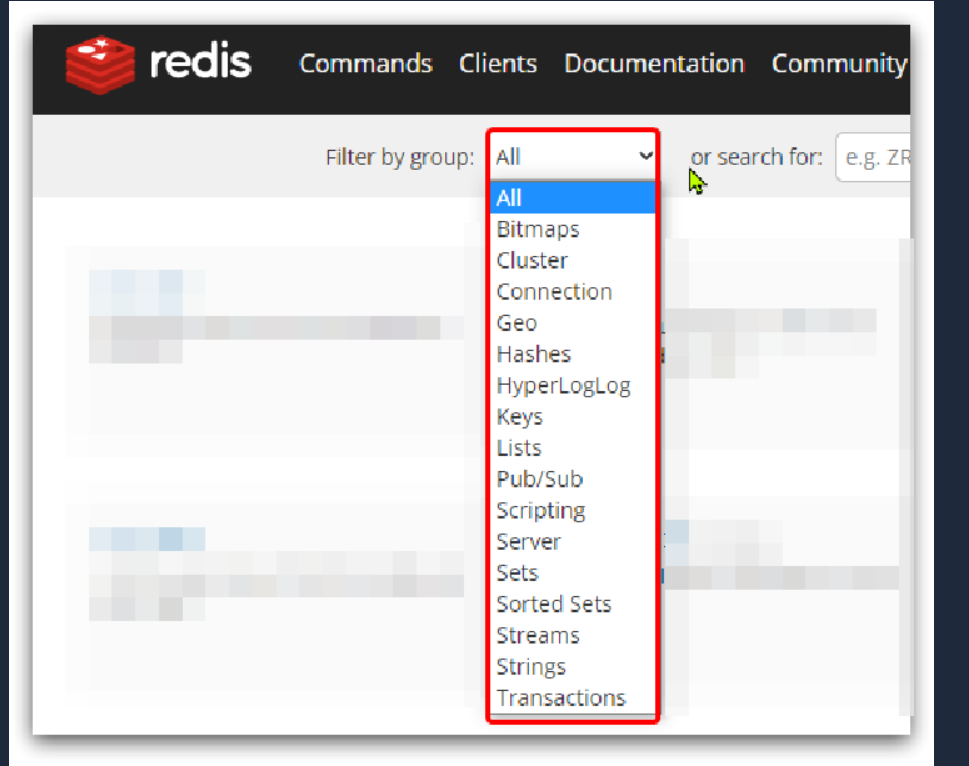Select Cluster from group list
Viewport: 969px width, 766px height.
click(x=573, y=261)
